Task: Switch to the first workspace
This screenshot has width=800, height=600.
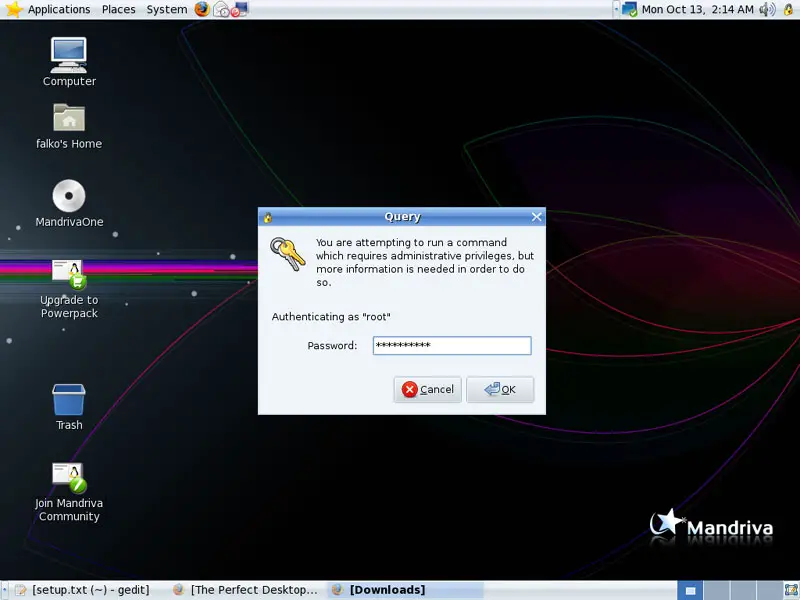Action: pos(690,590)
